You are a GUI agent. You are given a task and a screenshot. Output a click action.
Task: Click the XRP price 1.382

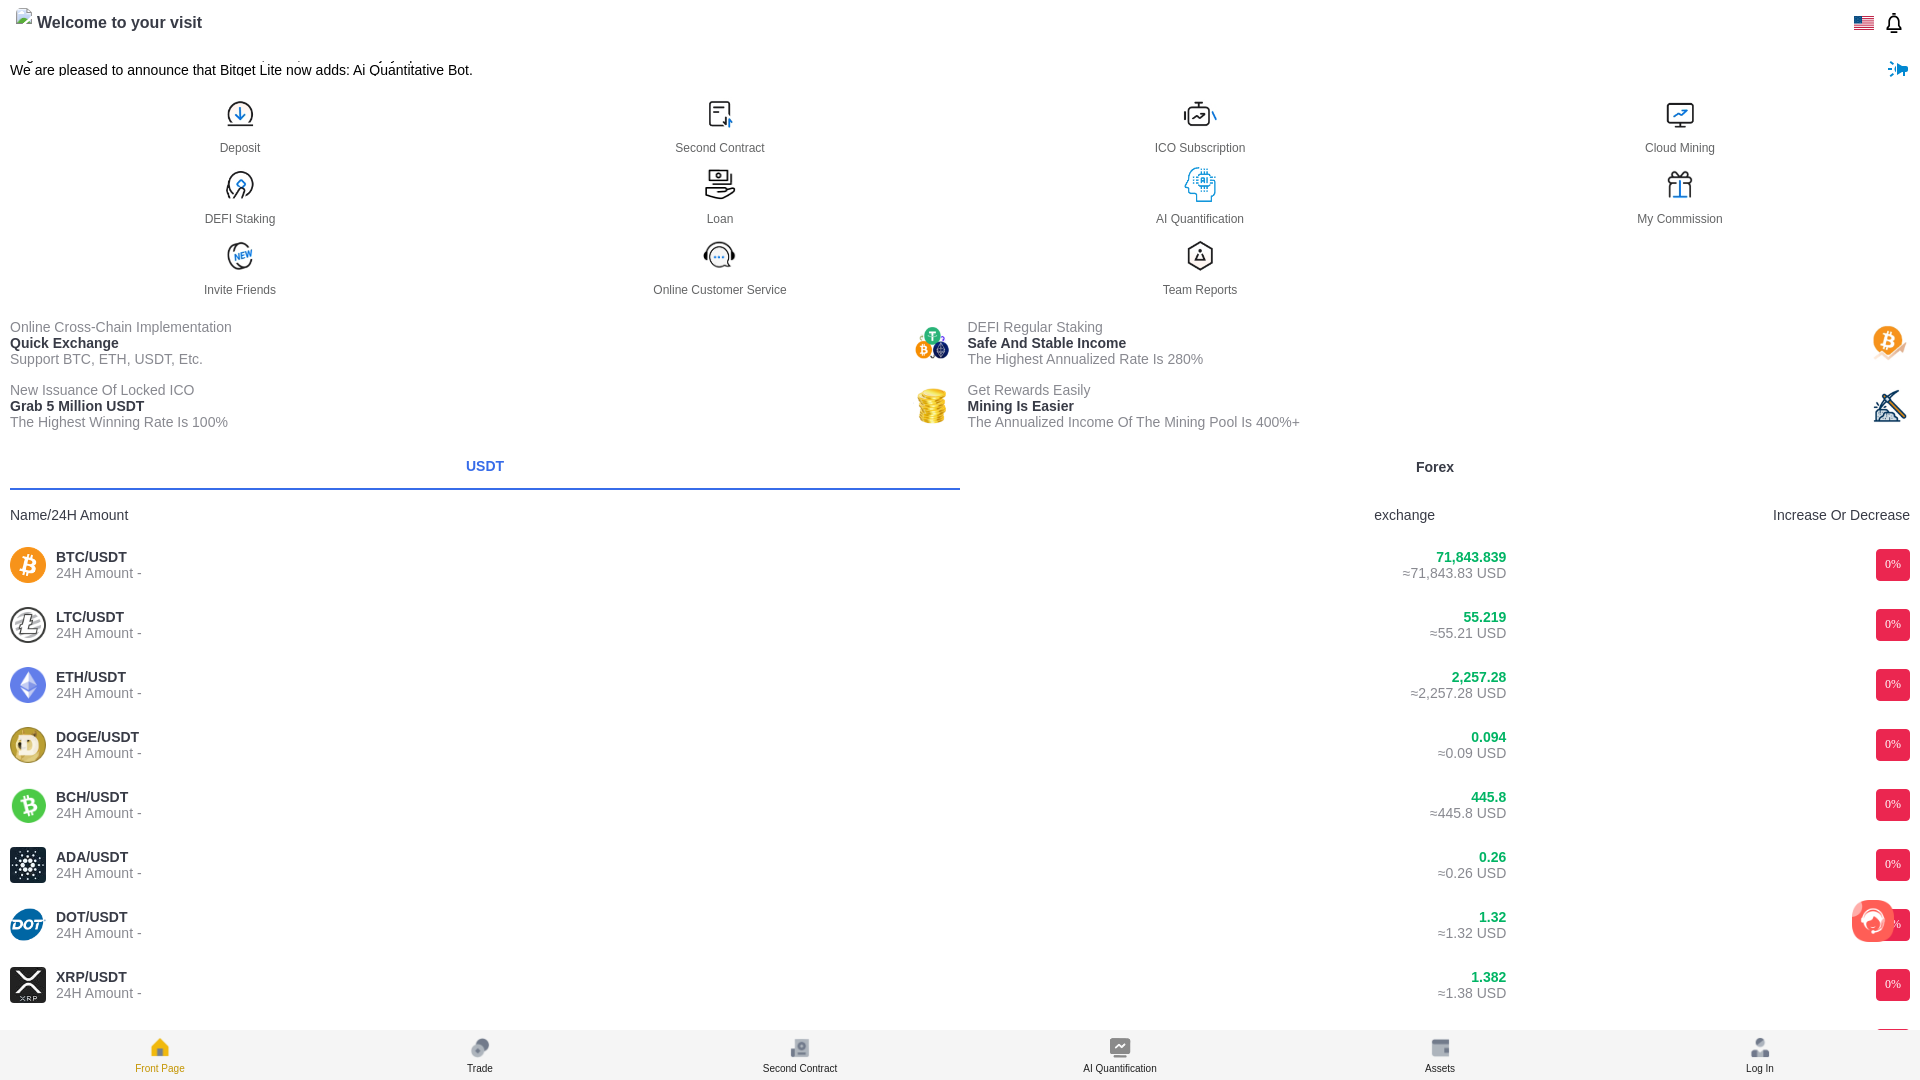pyautogui.click(x=1488, y=977)
